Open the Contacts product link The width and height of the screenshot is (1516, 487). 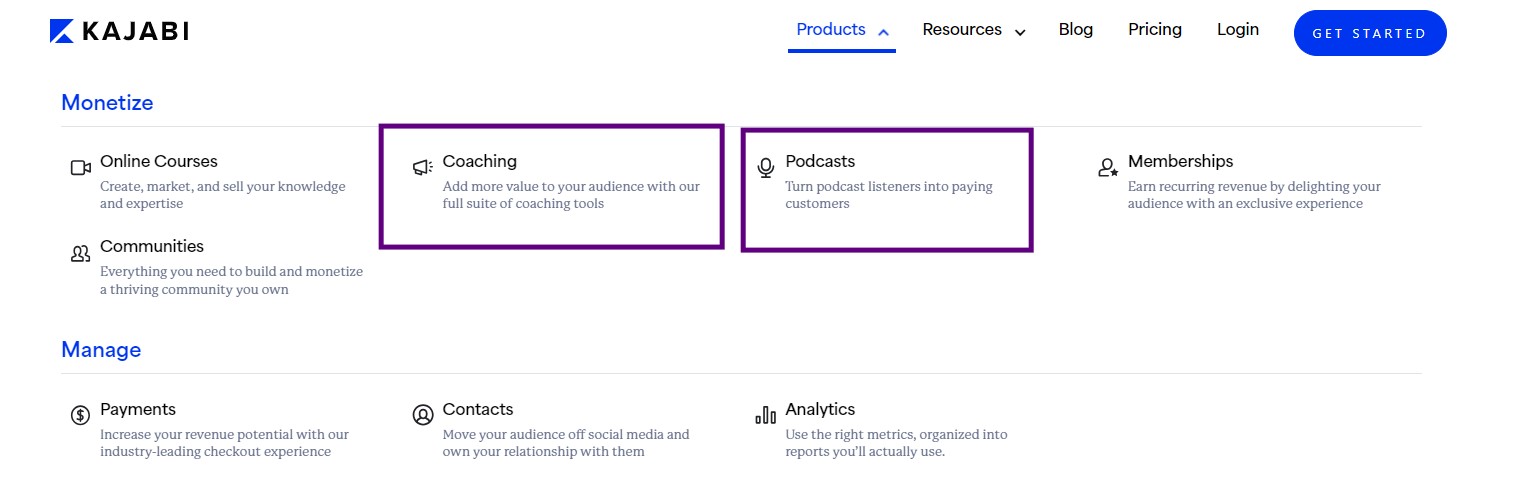pyautogui.click(x=478, y=409)
